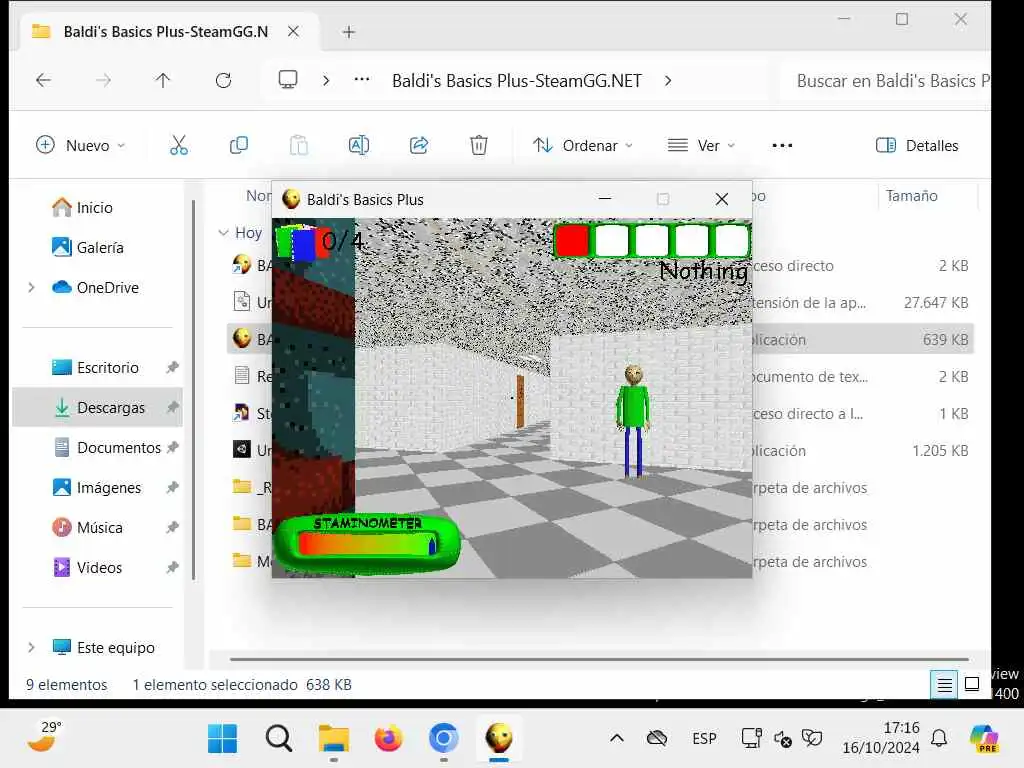1024x768 pixels.
Task: Expand breadcrumb chevron after the monitor icon
Action: (326, 80)
